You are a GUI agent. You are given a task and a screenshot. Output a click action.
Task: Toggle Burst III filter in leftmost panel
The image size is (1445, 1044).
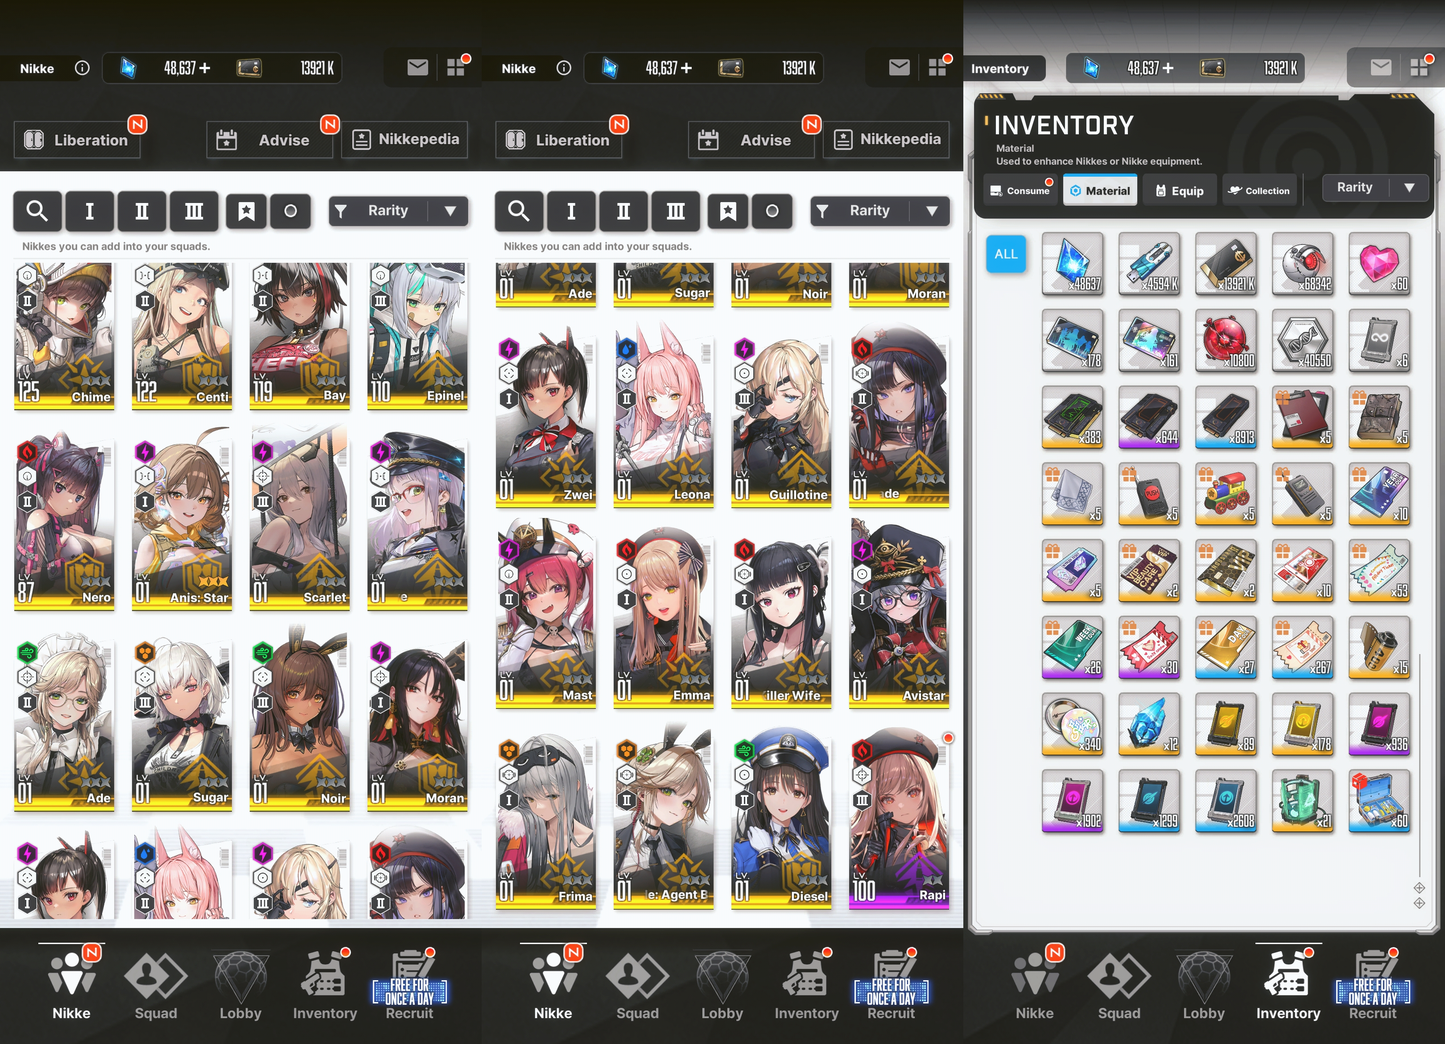point(194,211)
